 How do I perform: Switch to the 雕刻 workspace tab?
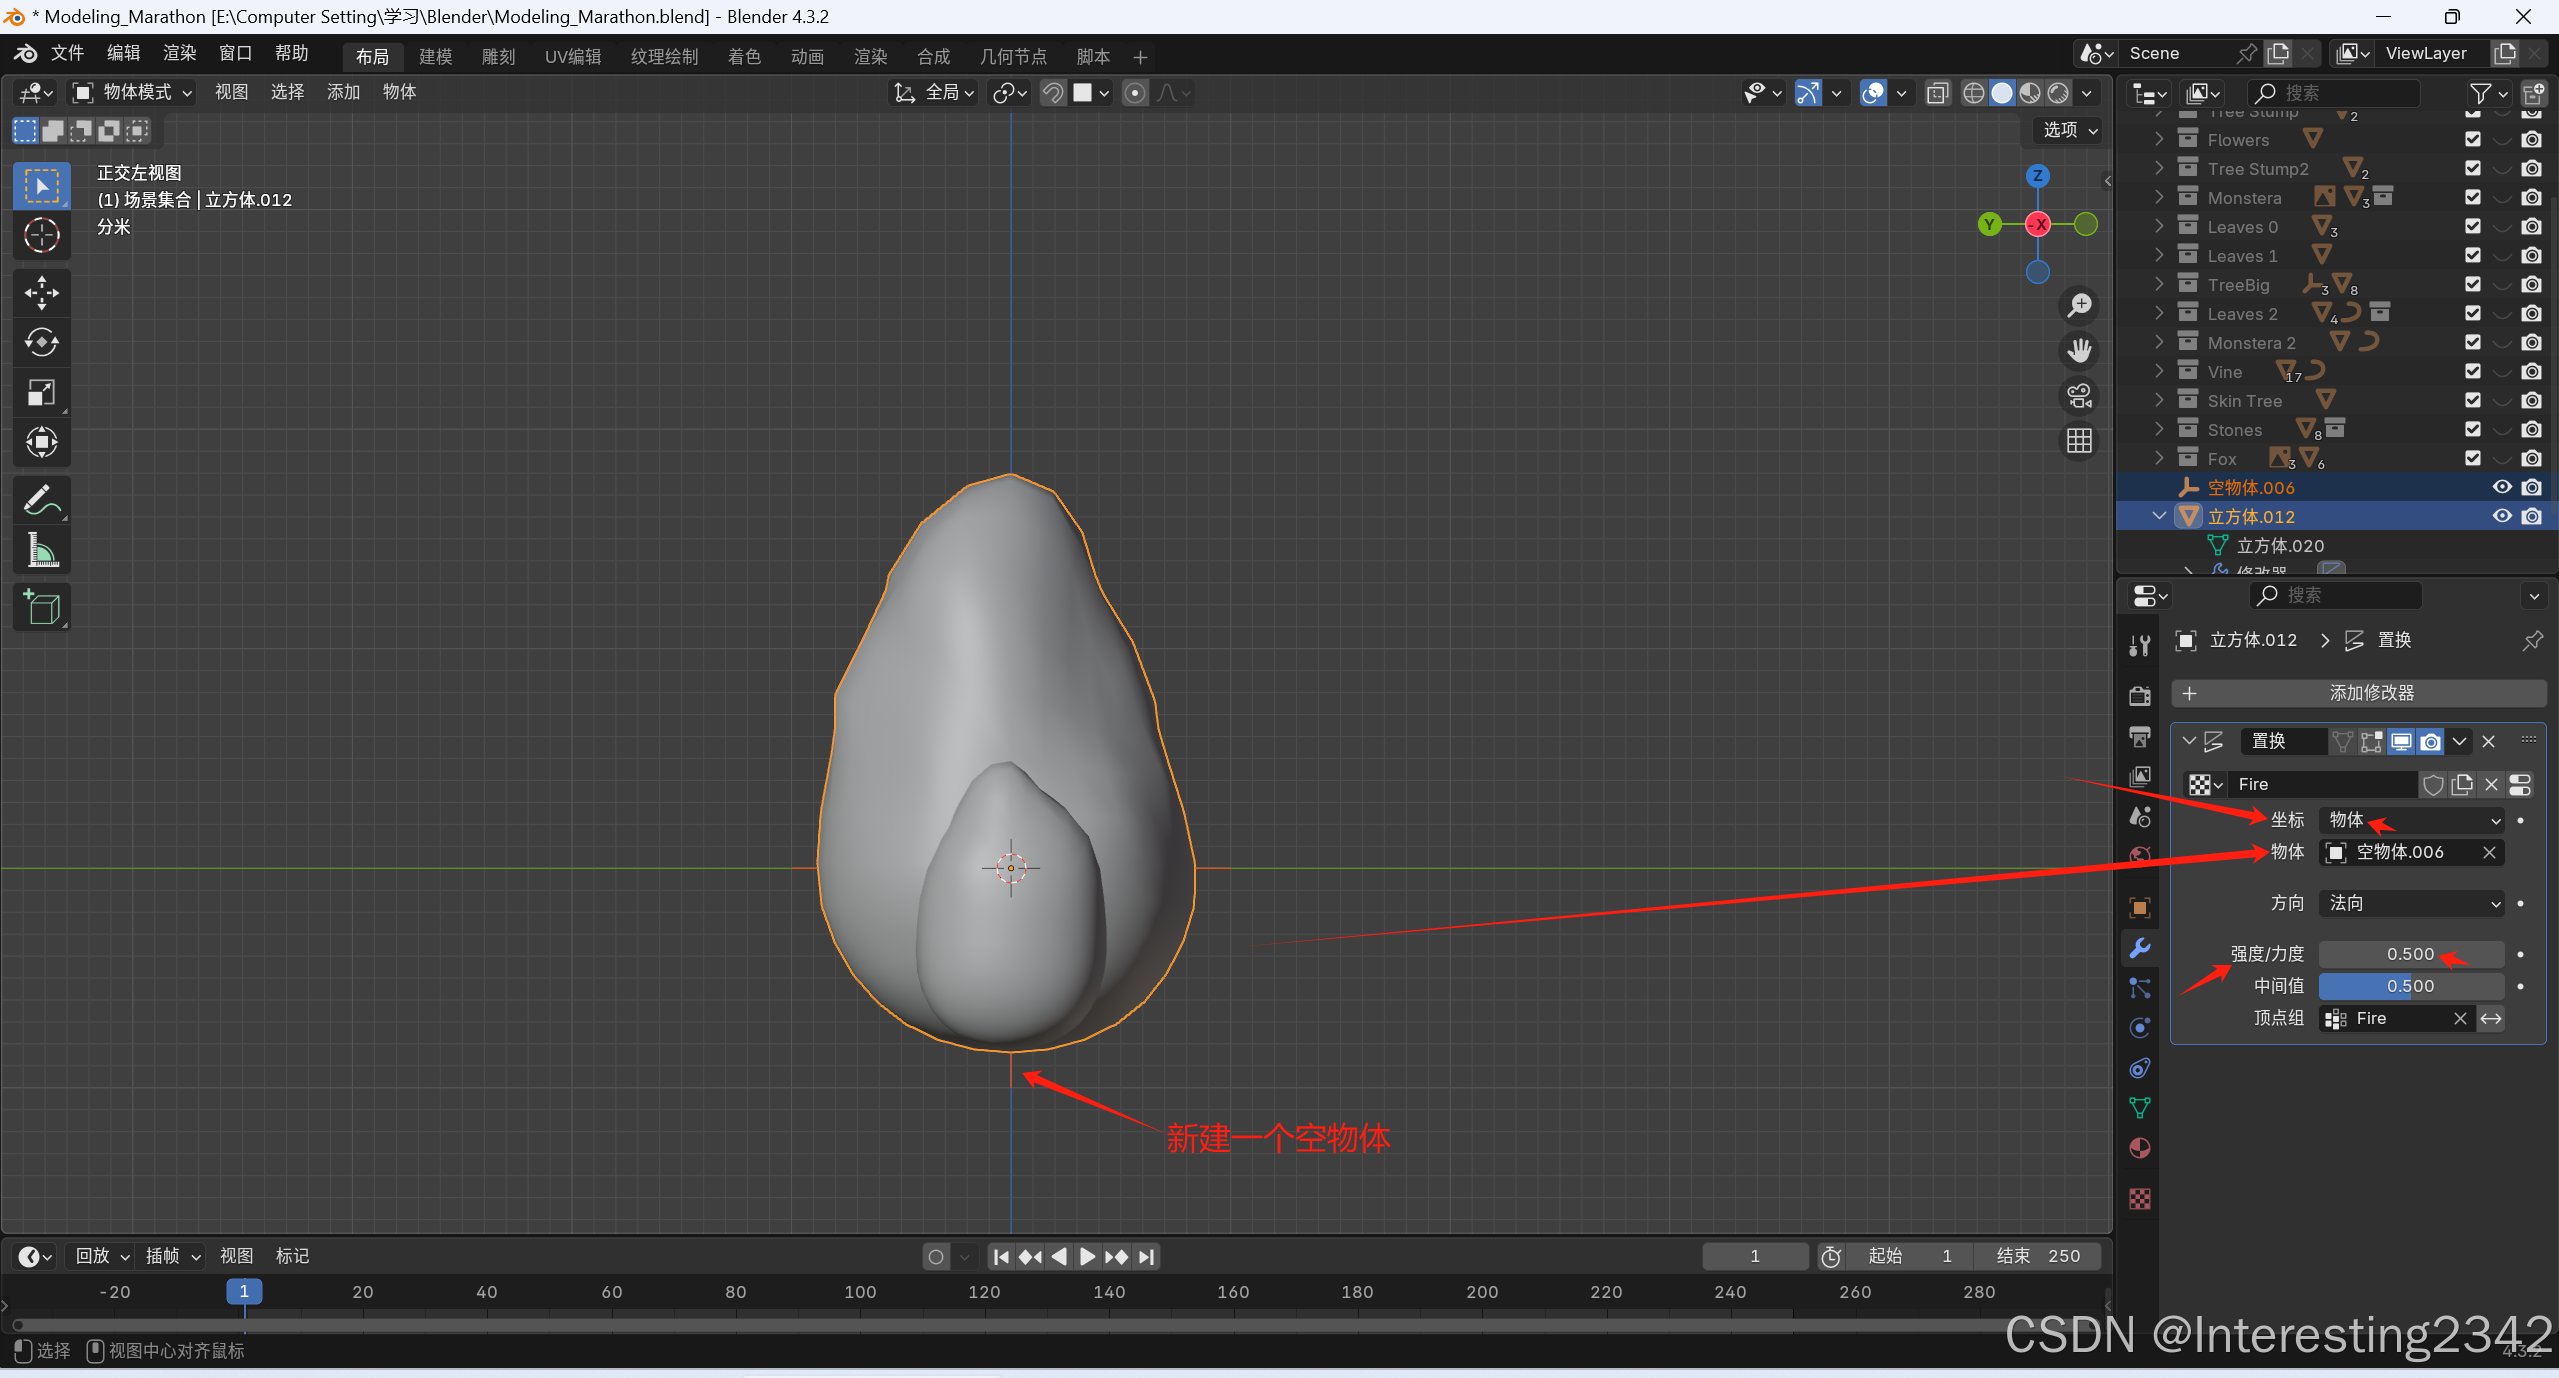click(x=497, y=57)
